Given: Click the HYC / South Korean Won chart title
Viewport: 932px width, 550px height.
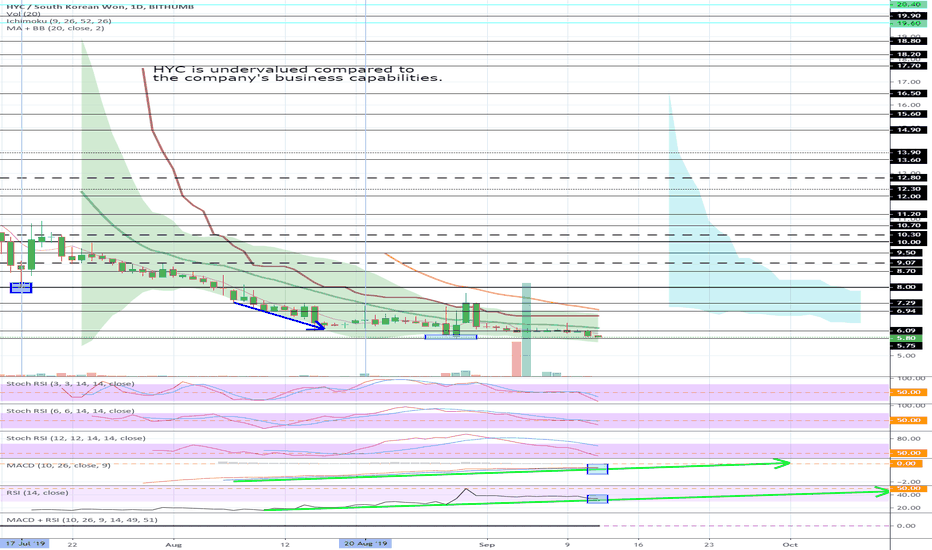Looking at the screenshot, I should 100,7.
